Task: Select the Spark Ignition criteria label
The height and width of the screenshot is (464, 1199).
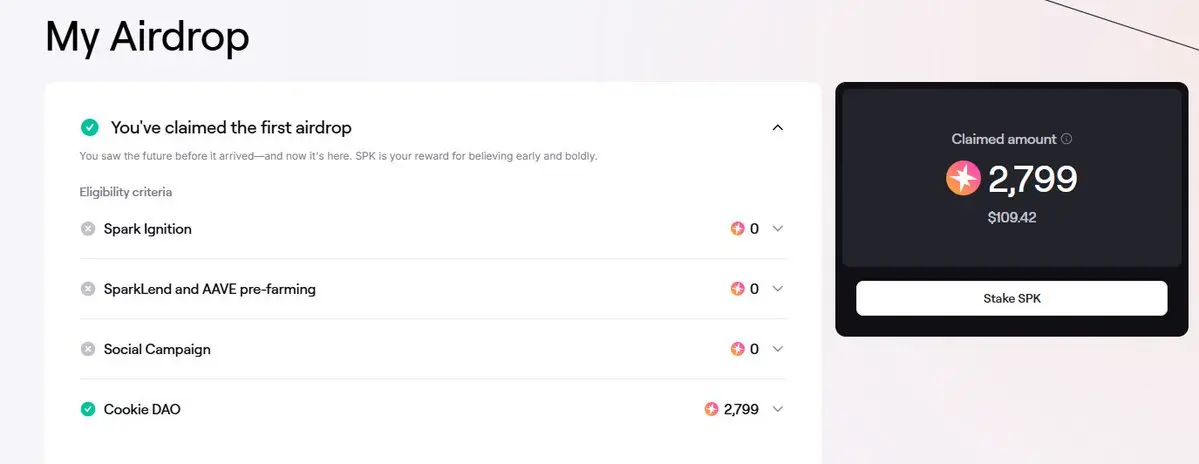Action: pos(148,229)
